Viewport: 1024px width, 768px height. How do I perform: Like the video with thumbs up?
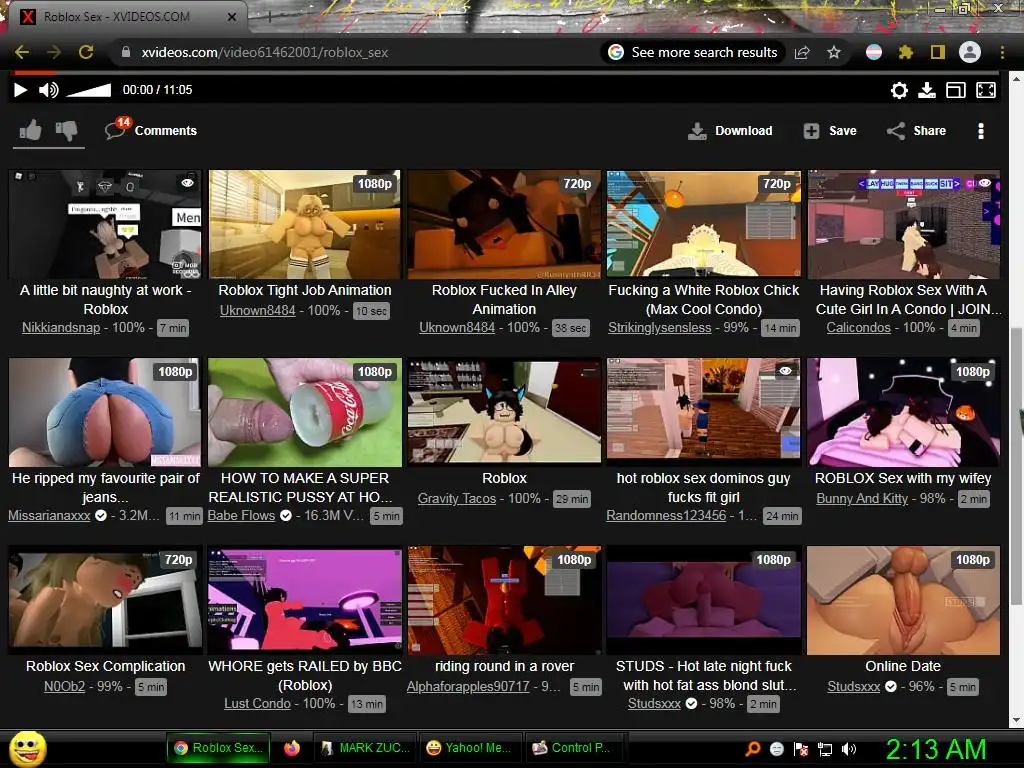31,131
